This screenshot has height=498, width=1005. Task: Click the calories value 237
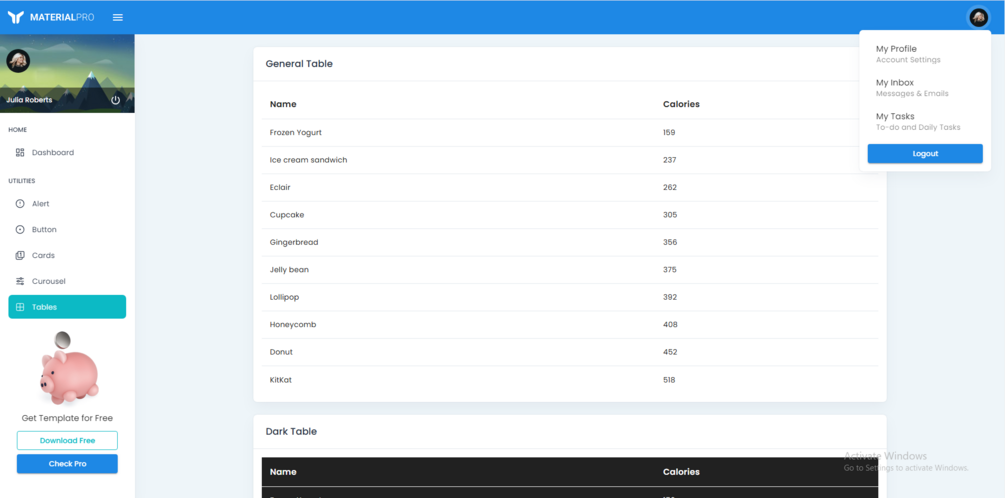(670, 160)
